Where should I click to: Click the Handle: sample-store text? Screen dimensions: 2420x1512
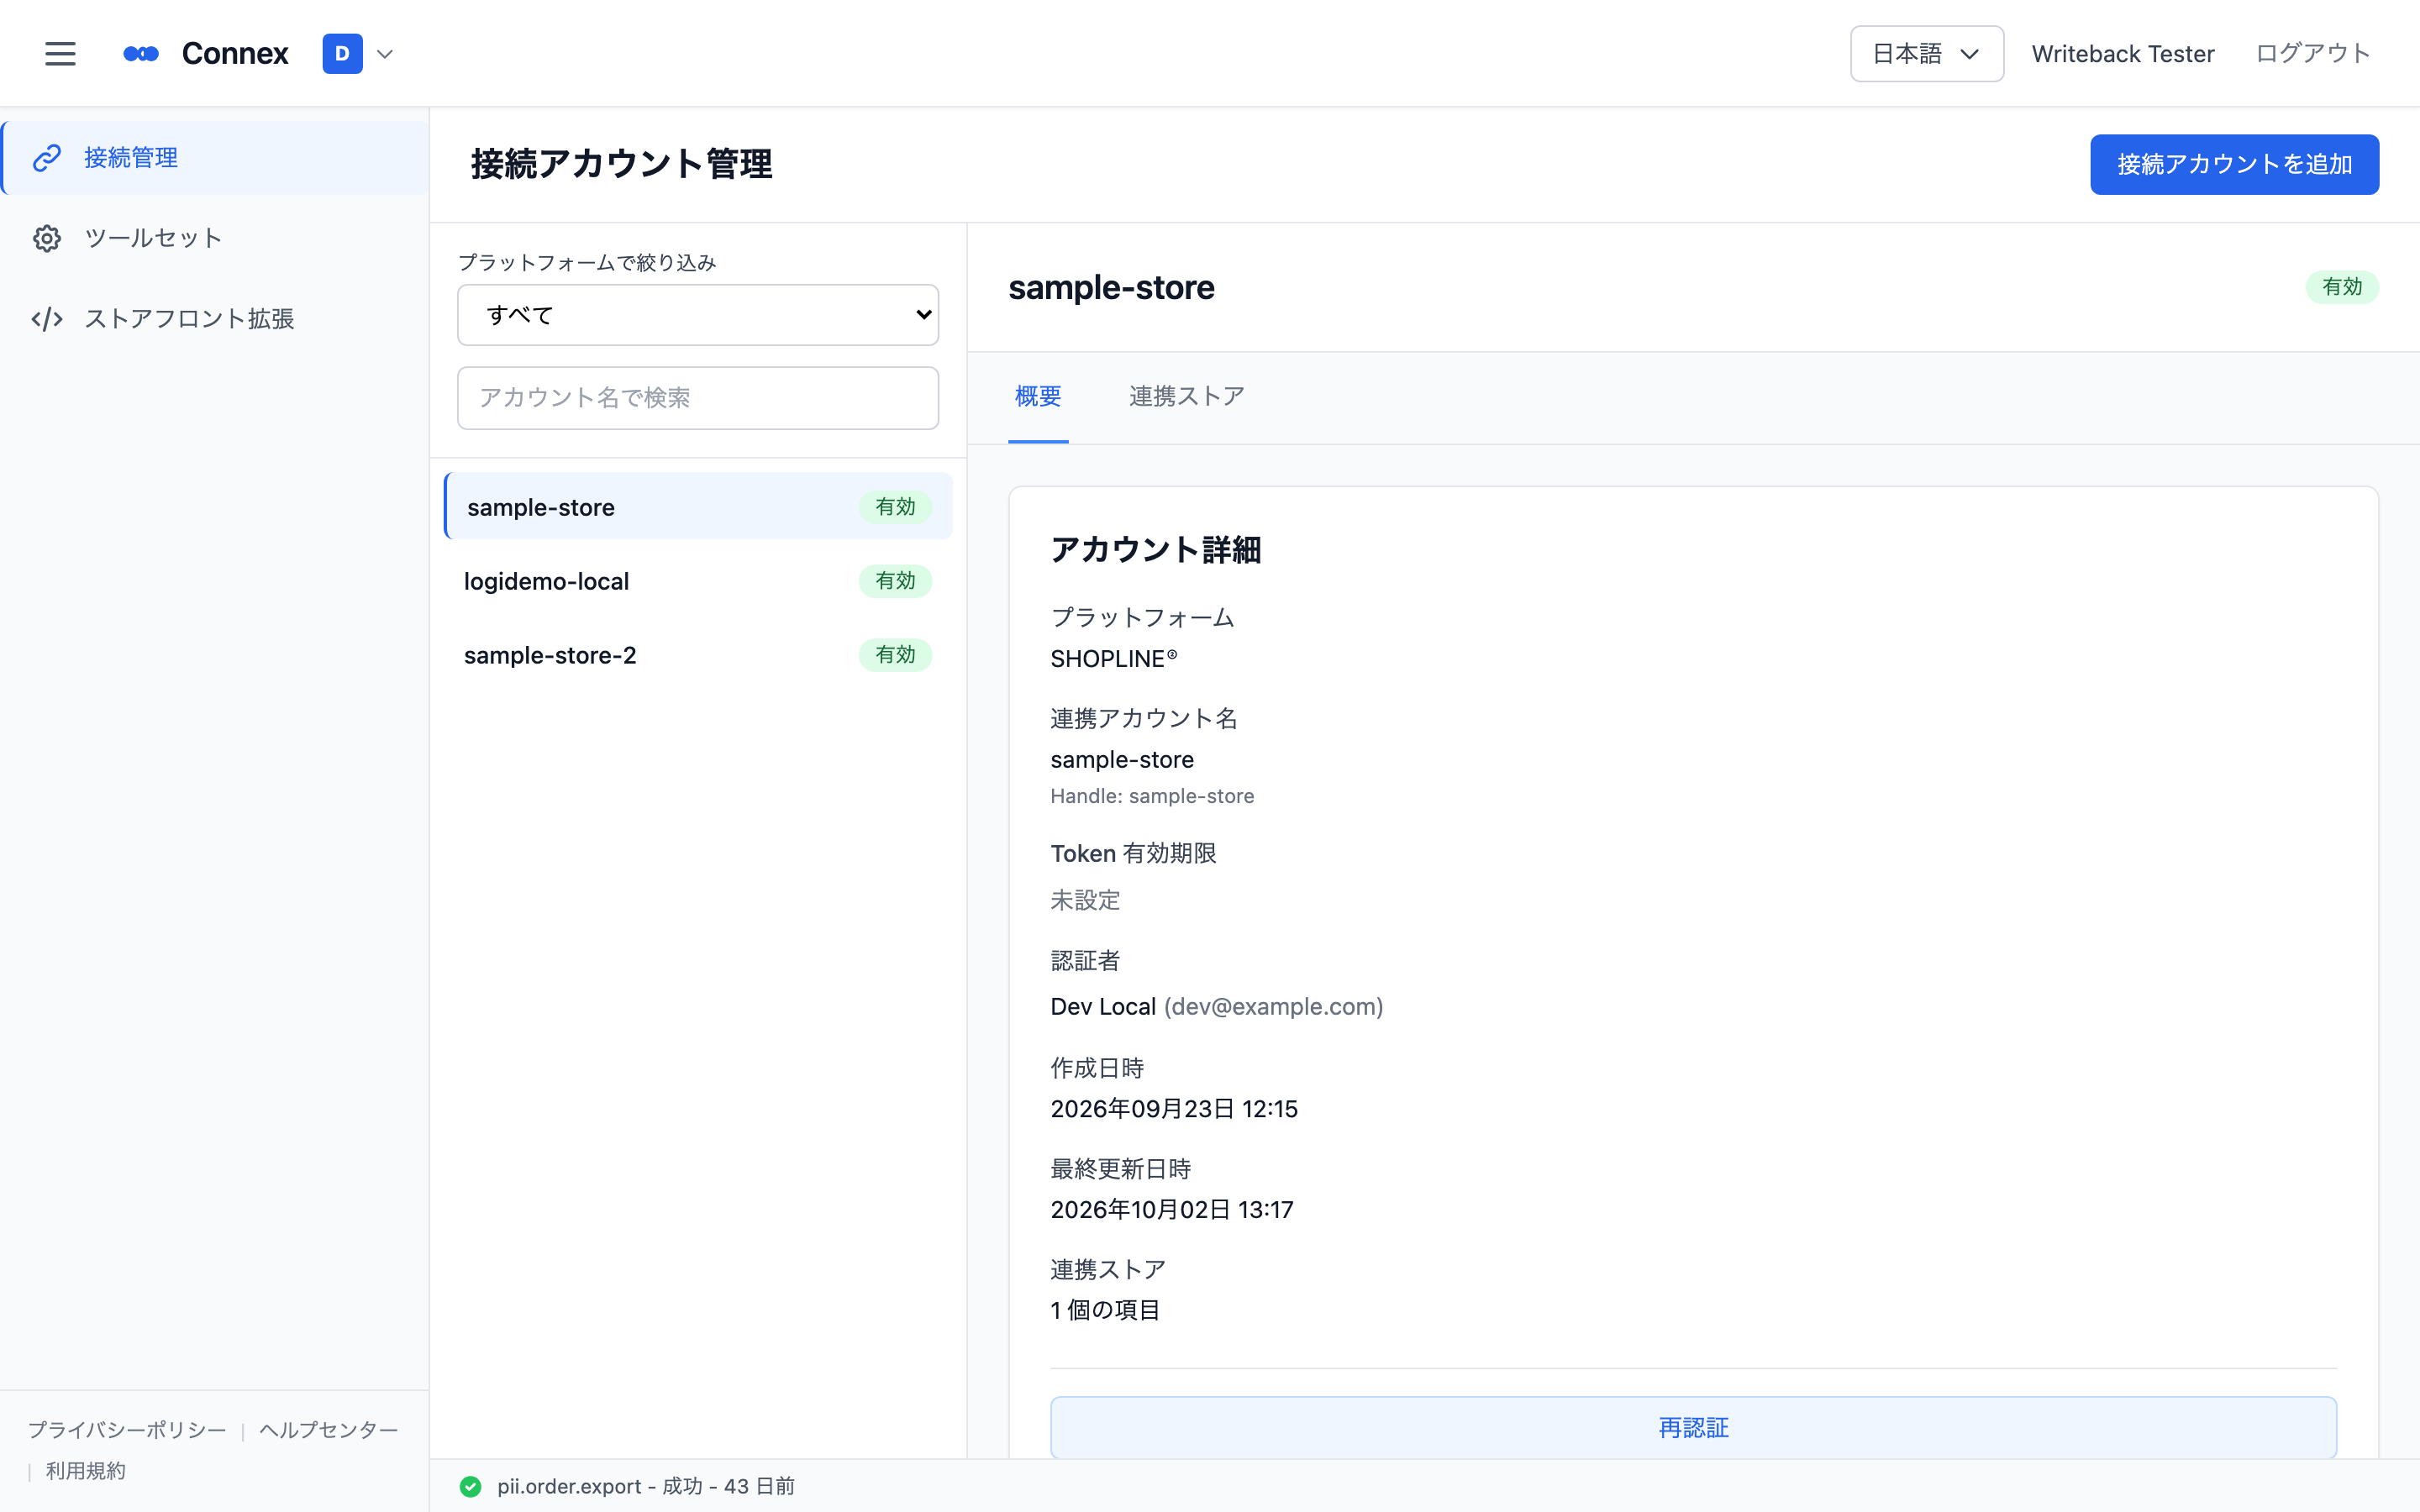pos(1152,796)
